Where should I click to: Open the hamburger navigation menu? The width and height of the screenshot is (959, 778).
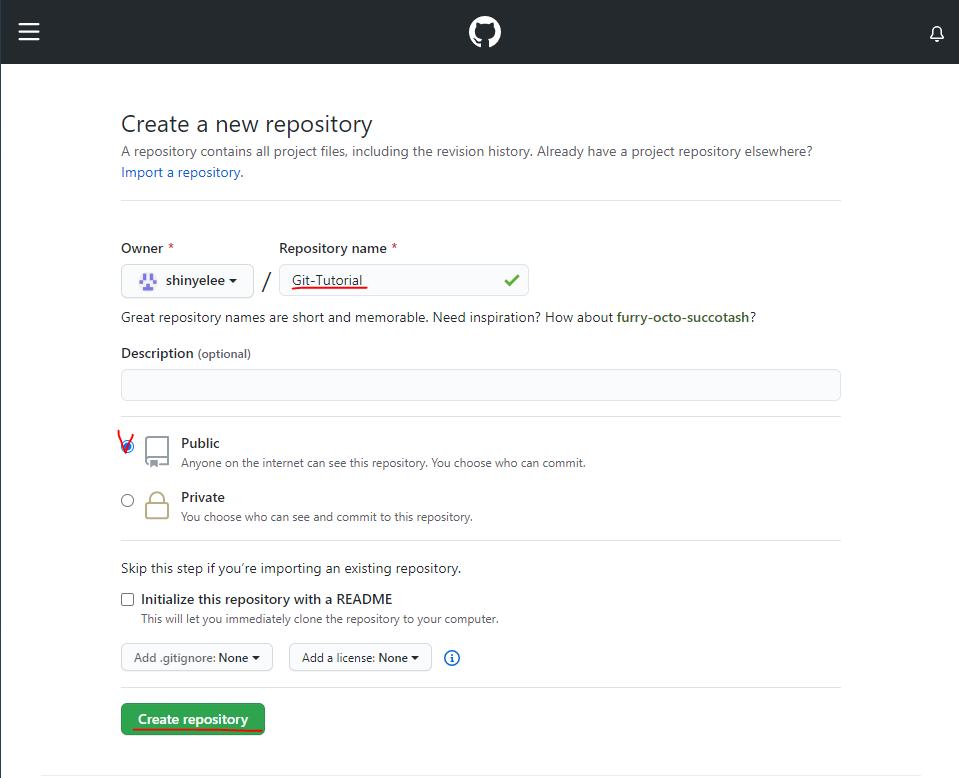29,32
